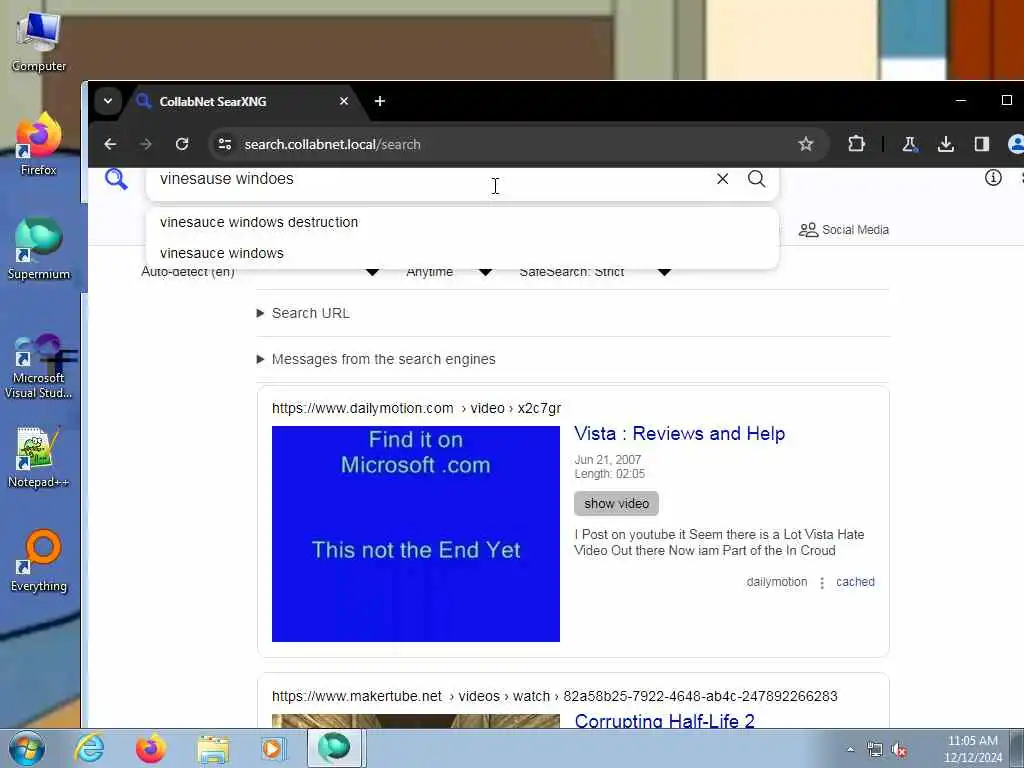
Task: Open the SafeSearch Strict dropdown
Action: click(x=594, y=272)
